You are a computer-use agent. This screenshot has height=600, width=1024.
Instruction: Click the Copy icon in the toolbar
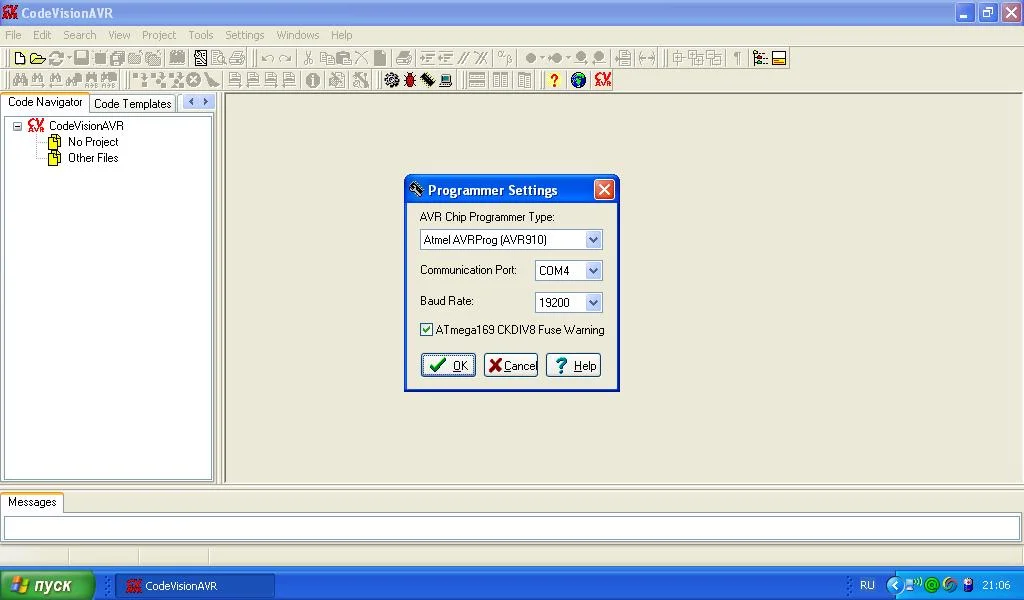pyautogui.click(x=327, y=59)
